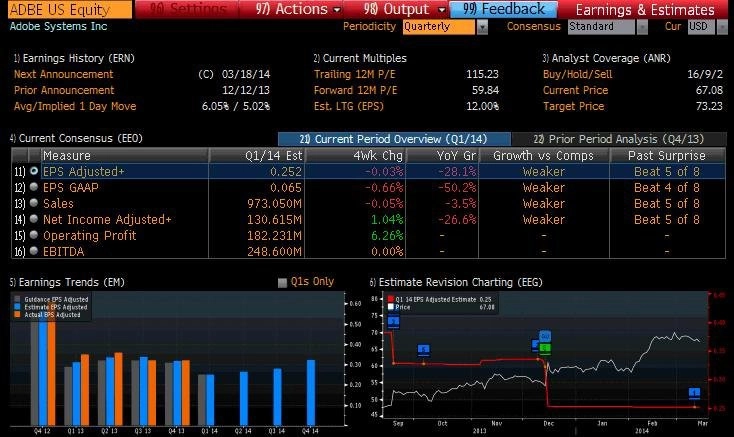Click the blue Estimate EPS Adjusted legend swatch
Image resolution: width=734 pixels, height=437 pixels.
click(x=17, y=307)
